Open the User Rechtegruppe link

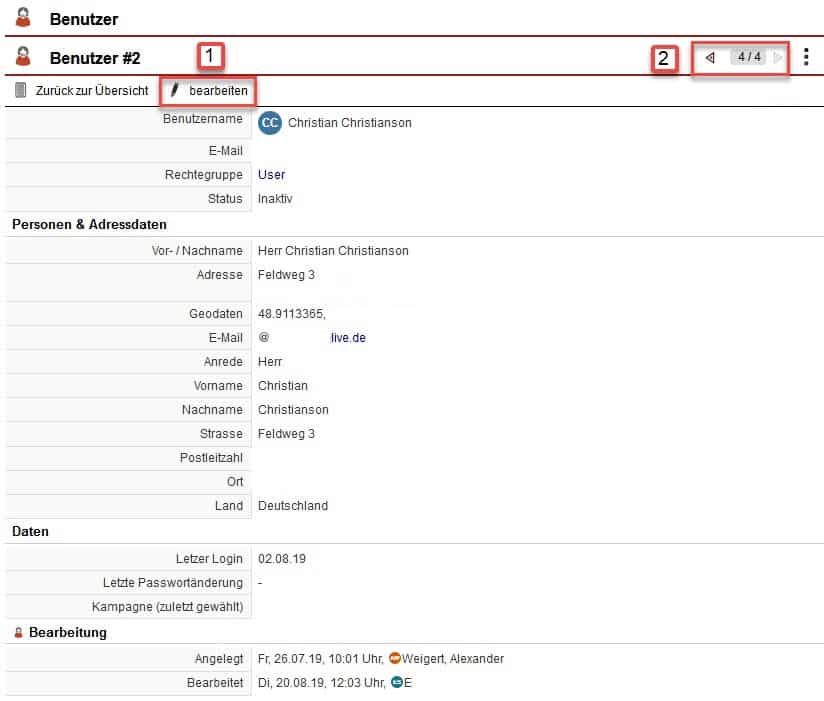pyautogui.click(x=271, y=175)
